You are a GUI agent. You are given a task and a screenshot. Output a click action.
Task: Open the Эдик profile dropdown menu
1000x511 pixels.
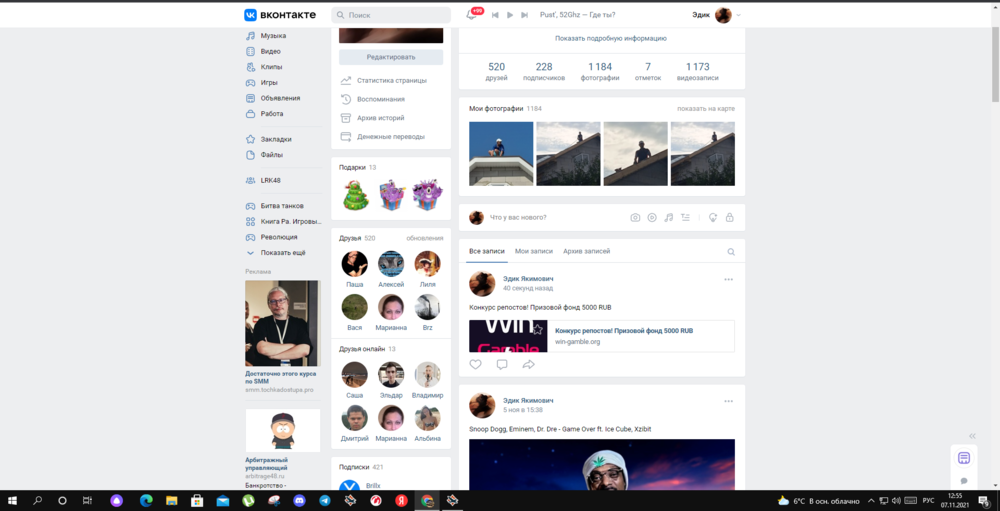738,15
